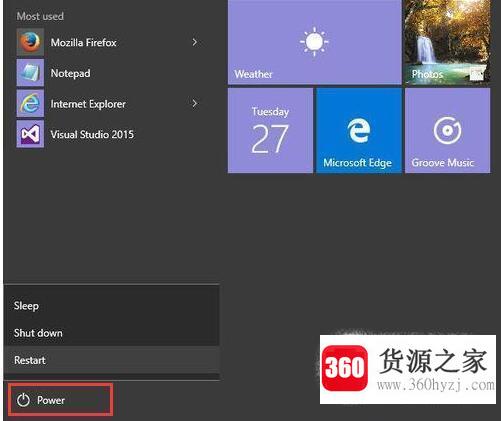Open the Weather tile
The width and height of the screenshot is (501, 421).
(315, 42)
